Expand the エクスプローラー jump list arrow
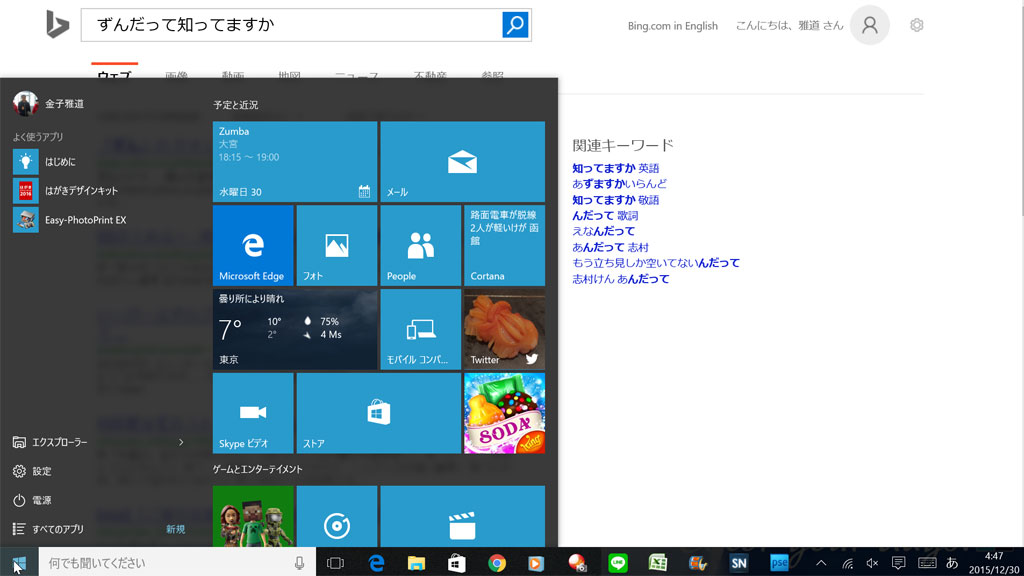This screenshot has height=576, width=1024. tap(181, 442)
